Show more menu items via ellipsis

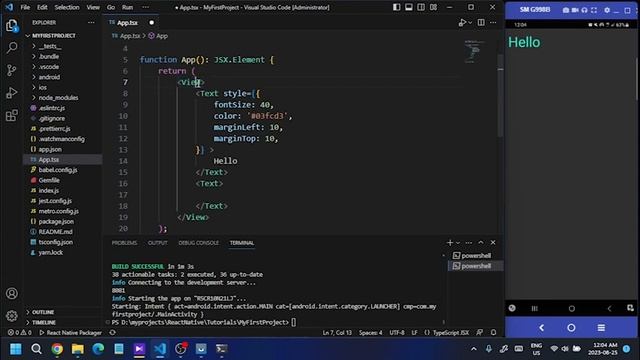point(145,7)
